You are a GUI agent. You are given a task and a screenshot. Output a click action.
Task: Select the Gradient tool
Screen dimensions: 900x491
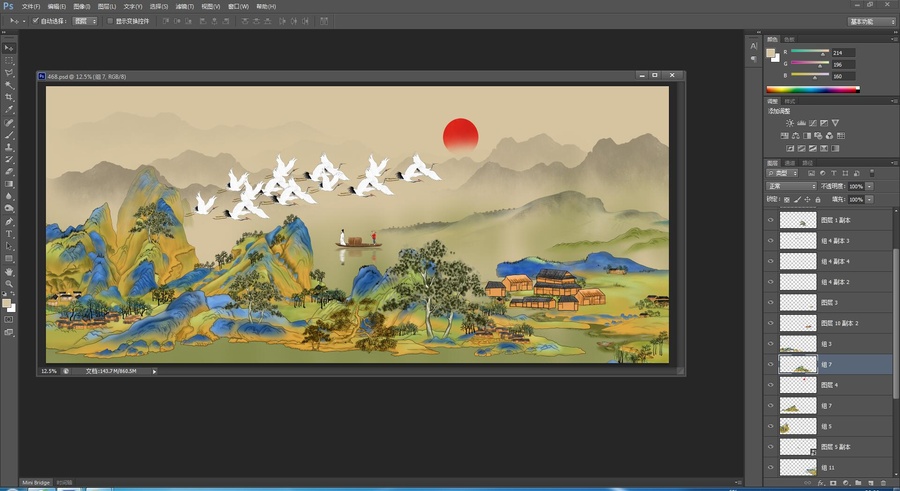[9, 184]
